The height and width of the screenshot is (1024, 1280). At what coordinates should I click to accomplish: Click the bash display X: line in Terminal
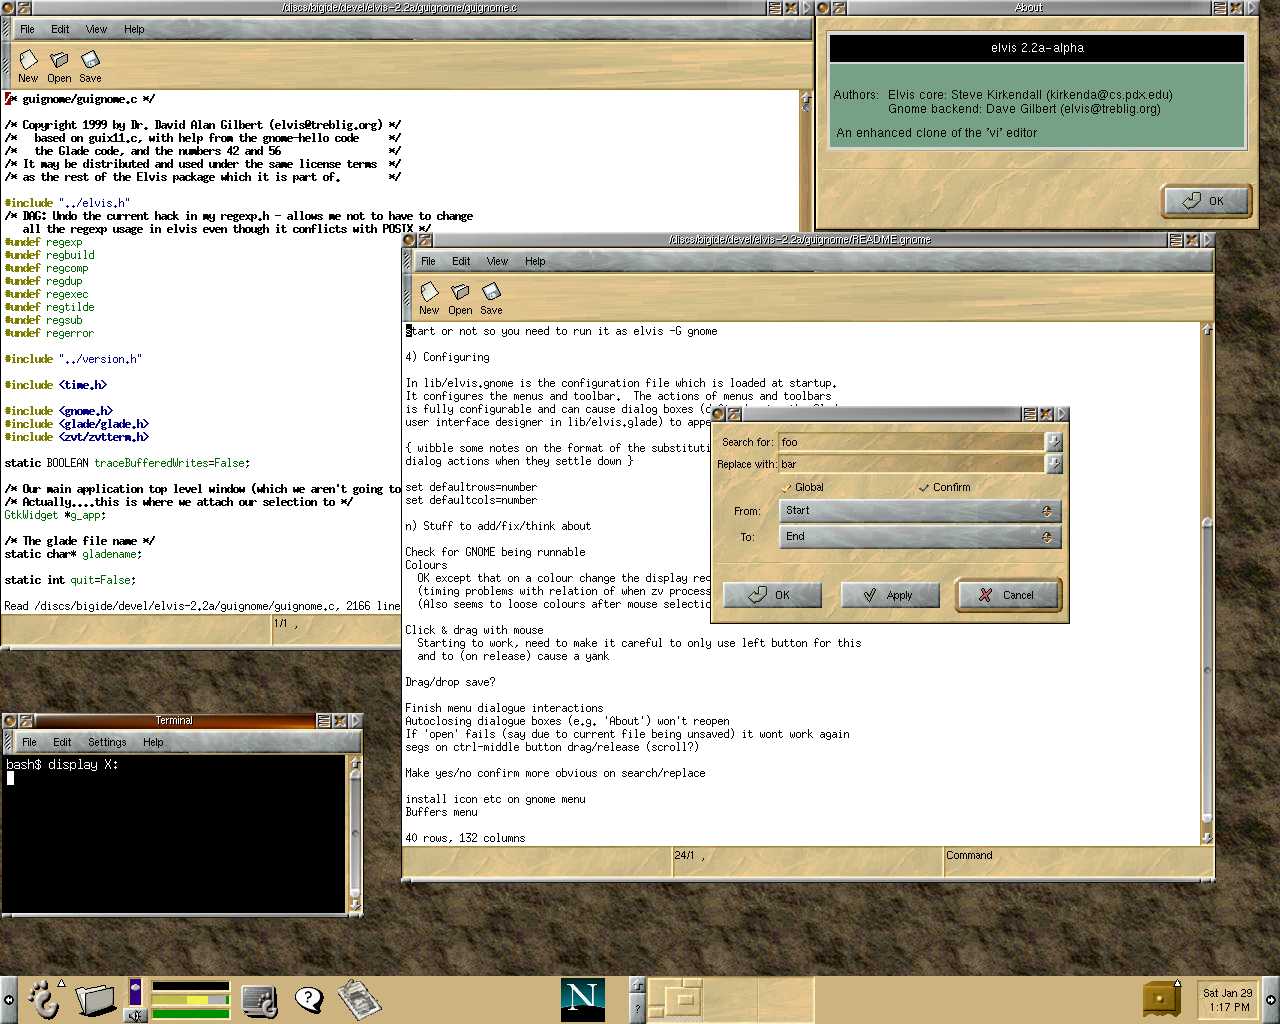63,764
